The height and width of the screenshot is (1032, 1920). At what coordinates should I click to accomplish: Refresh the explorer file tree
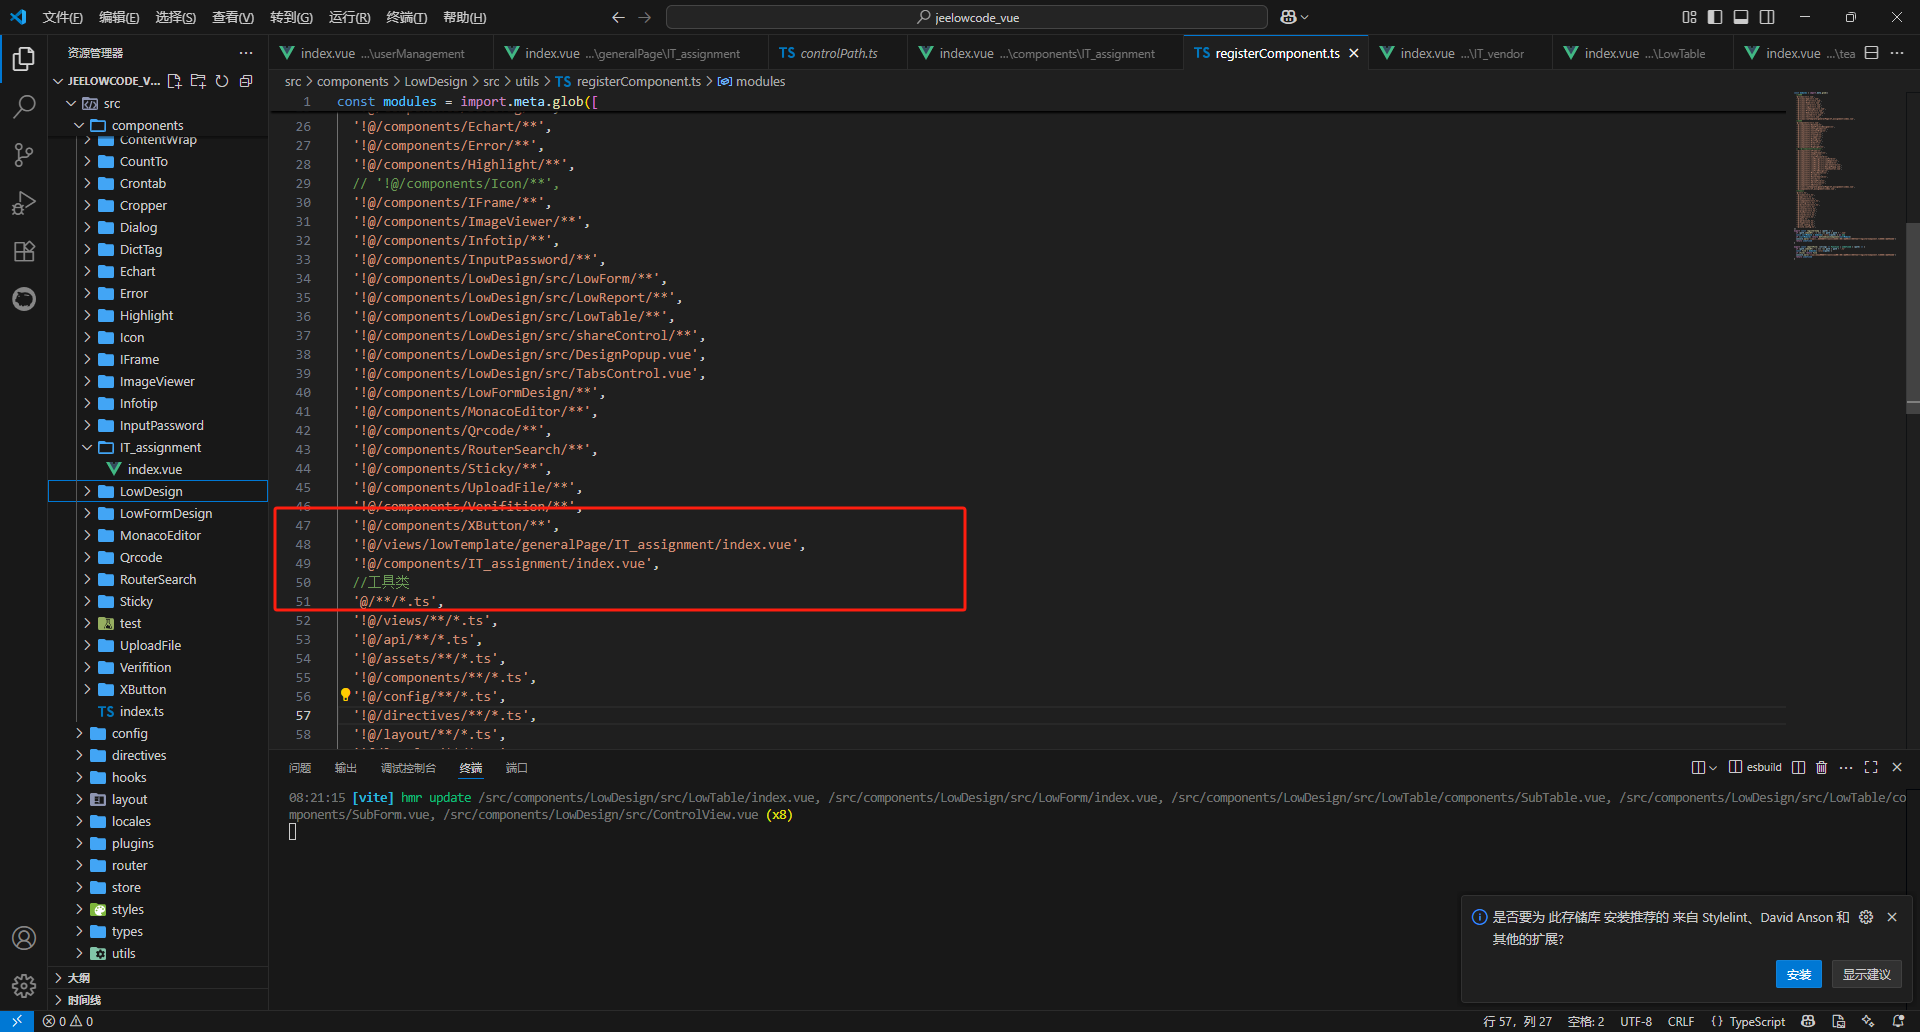point(222,81)
